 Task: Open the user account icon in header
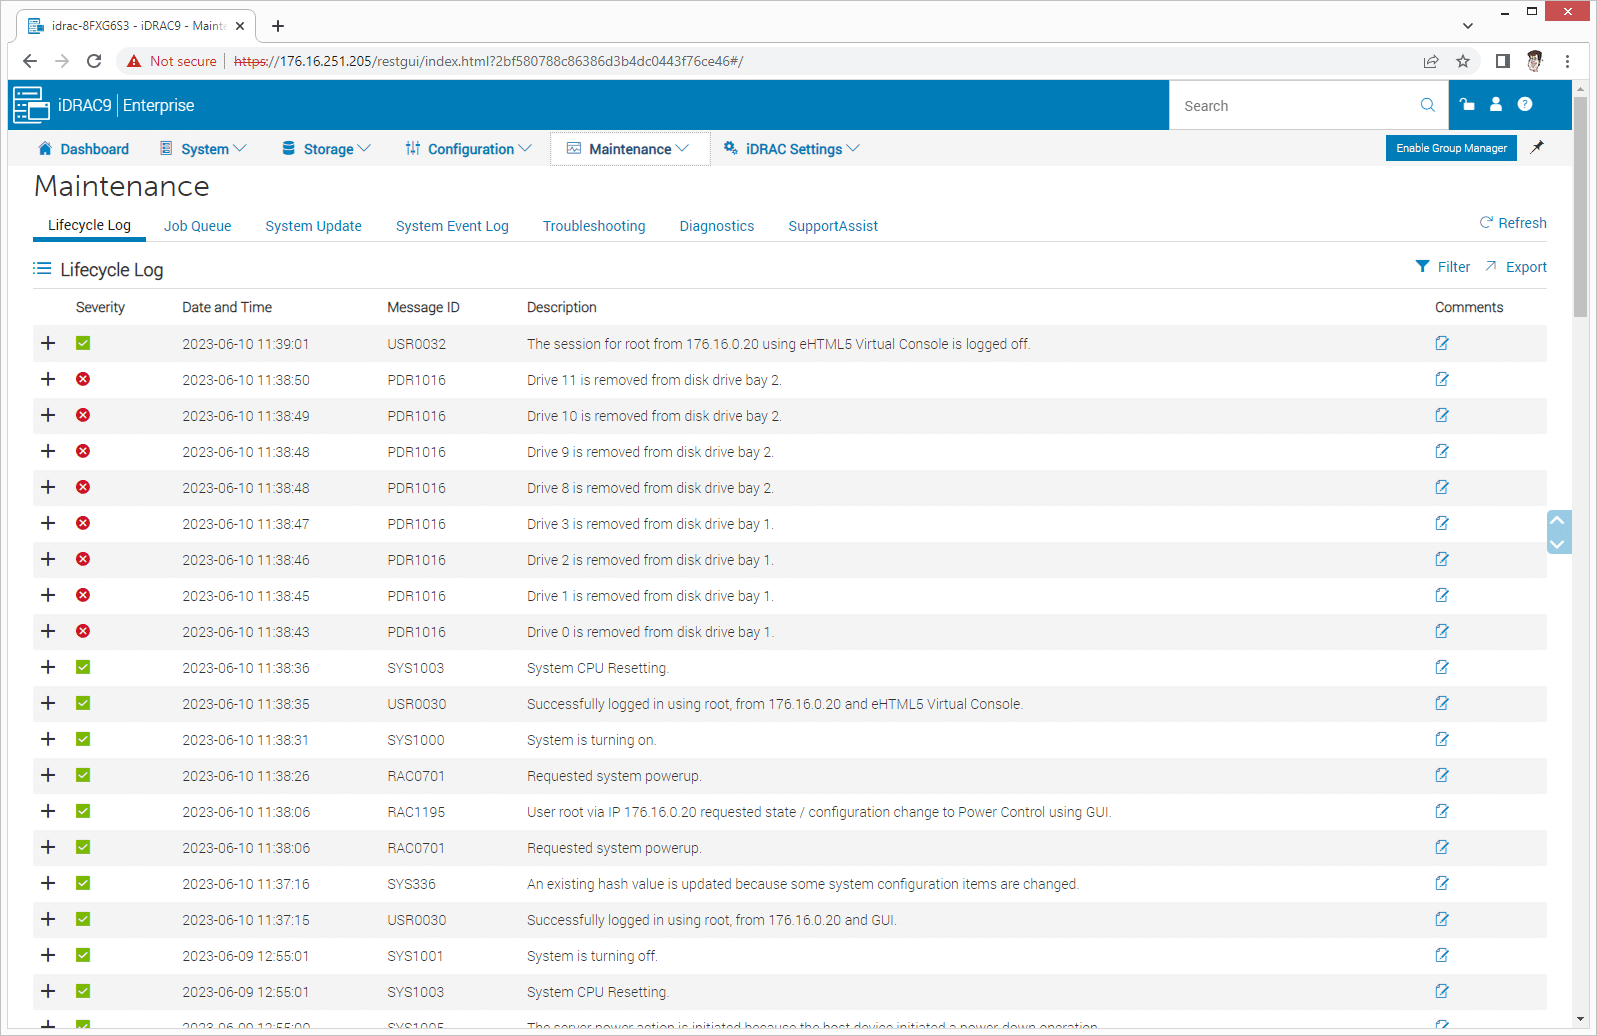(1496, 104)
